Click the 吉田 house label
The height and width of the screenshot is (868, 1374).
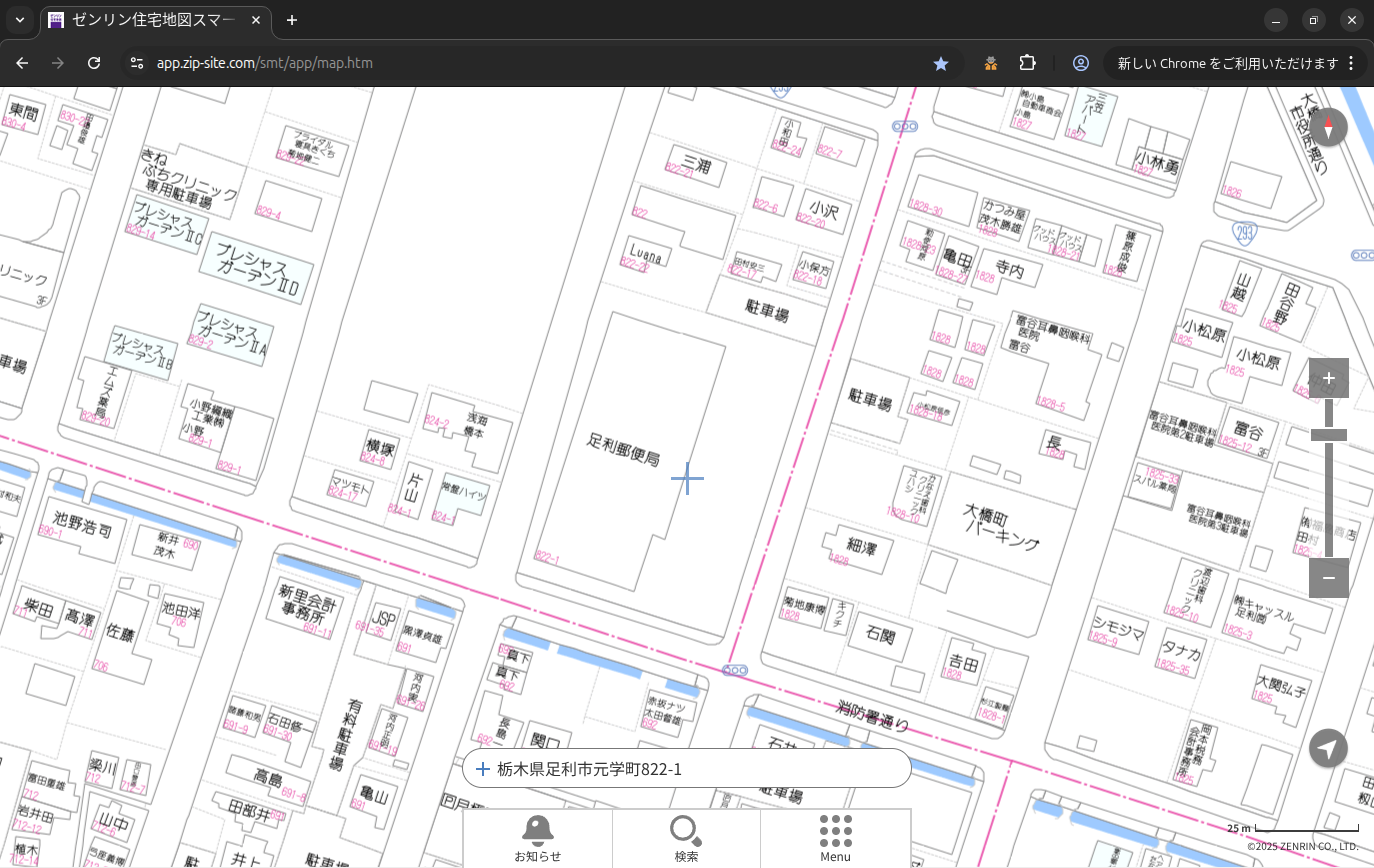click(x=963, y=662)
